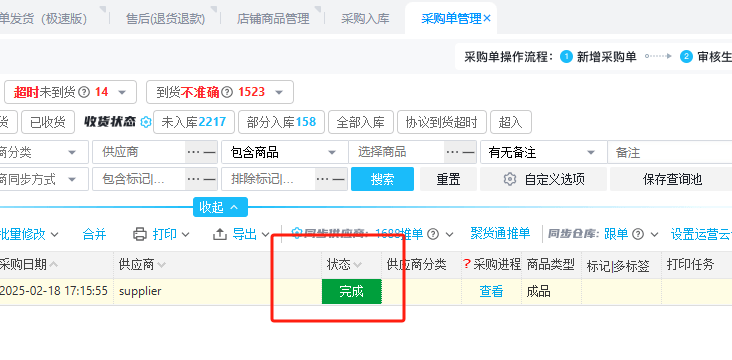Open the 设置运营云 link

pos(701,233)
